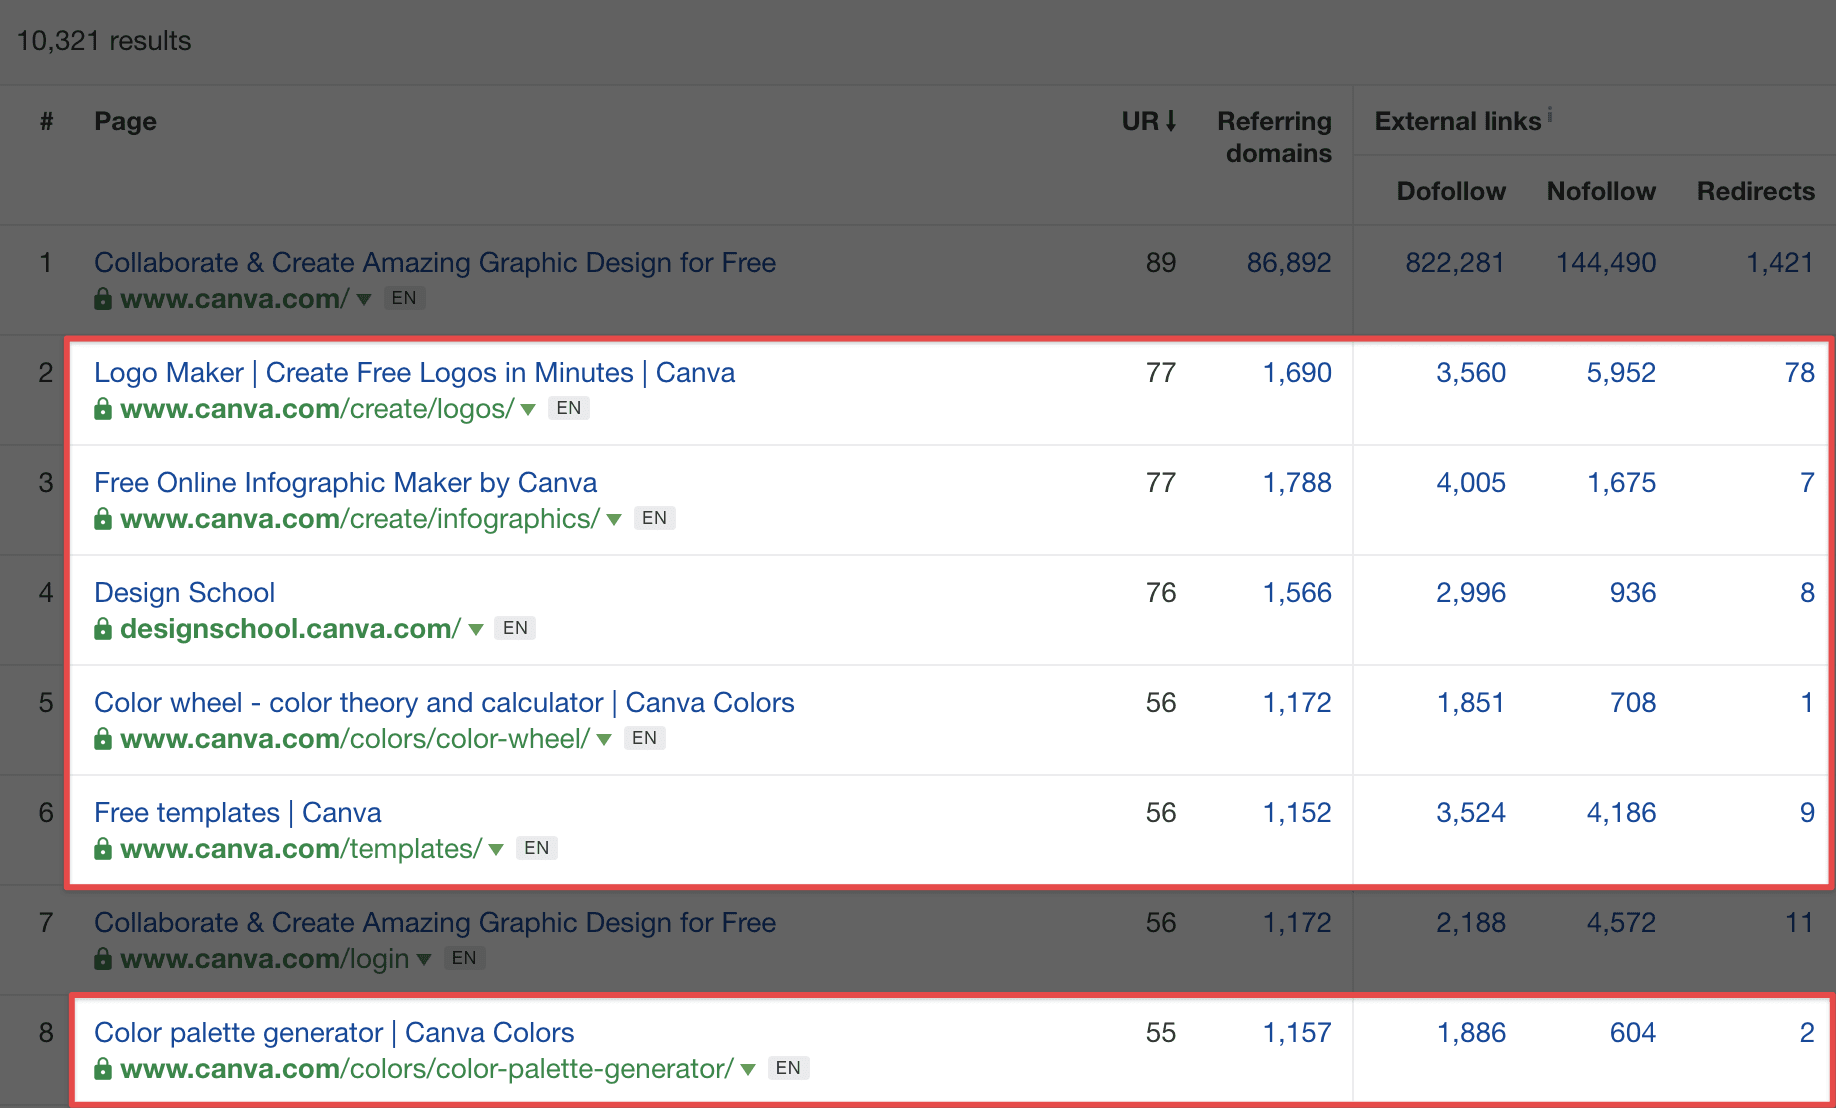Open dropdown arrow beside www.canva.com/create/logos/

pos(528,410)
